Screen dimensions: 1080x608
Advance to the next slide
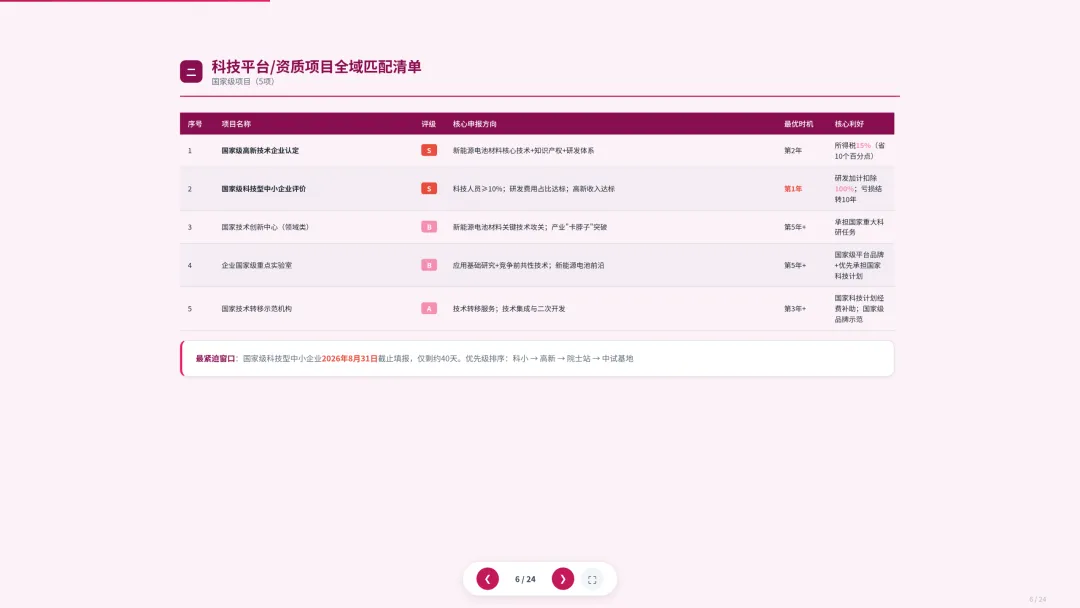tap(563, 579)
